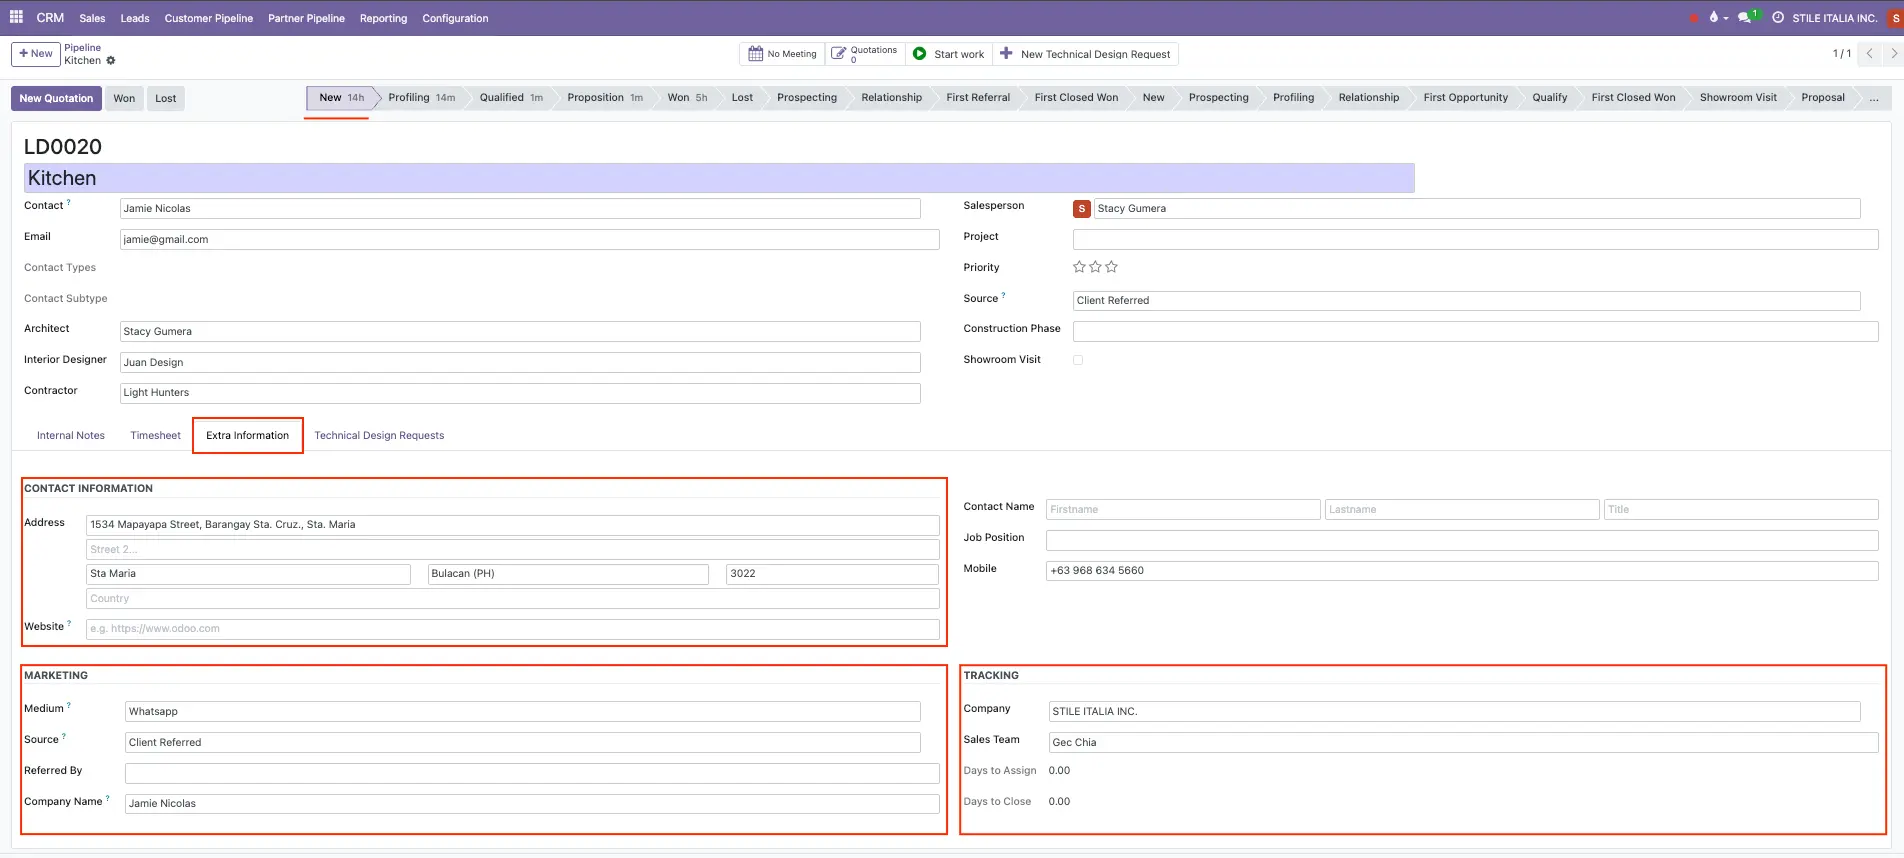Go to next record arrow

(x=1893, y=54)
